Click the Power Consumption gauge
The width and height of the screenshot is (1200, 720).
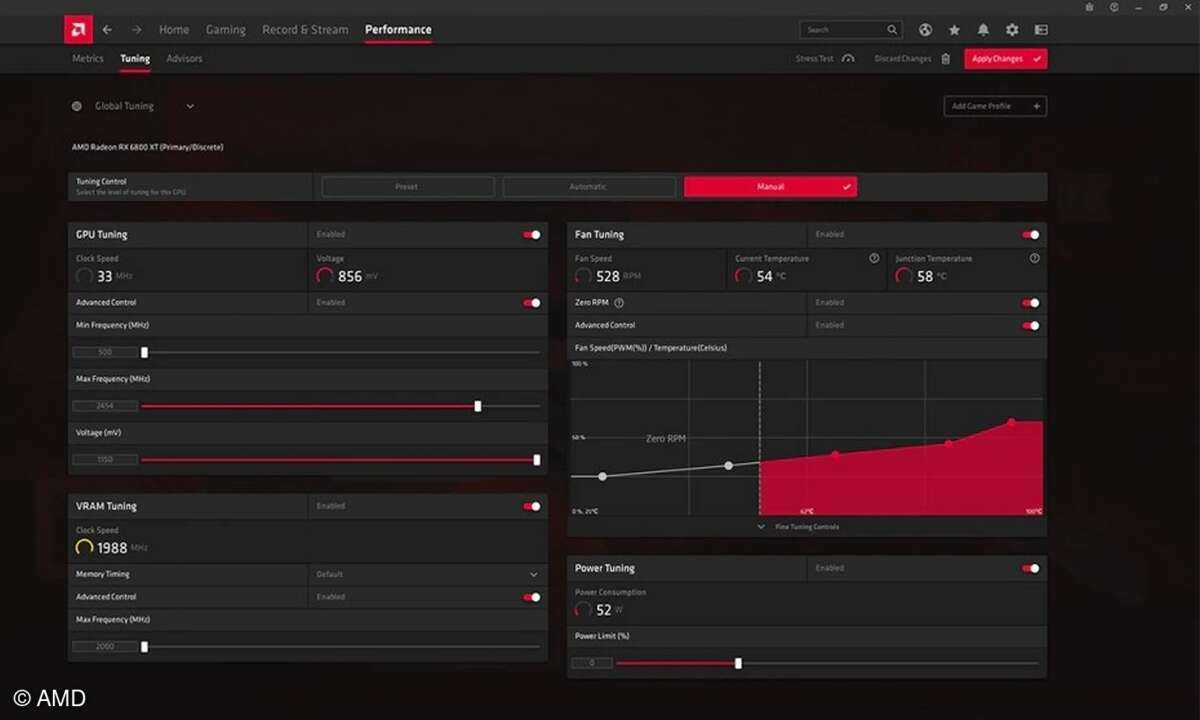pos(584,610)
